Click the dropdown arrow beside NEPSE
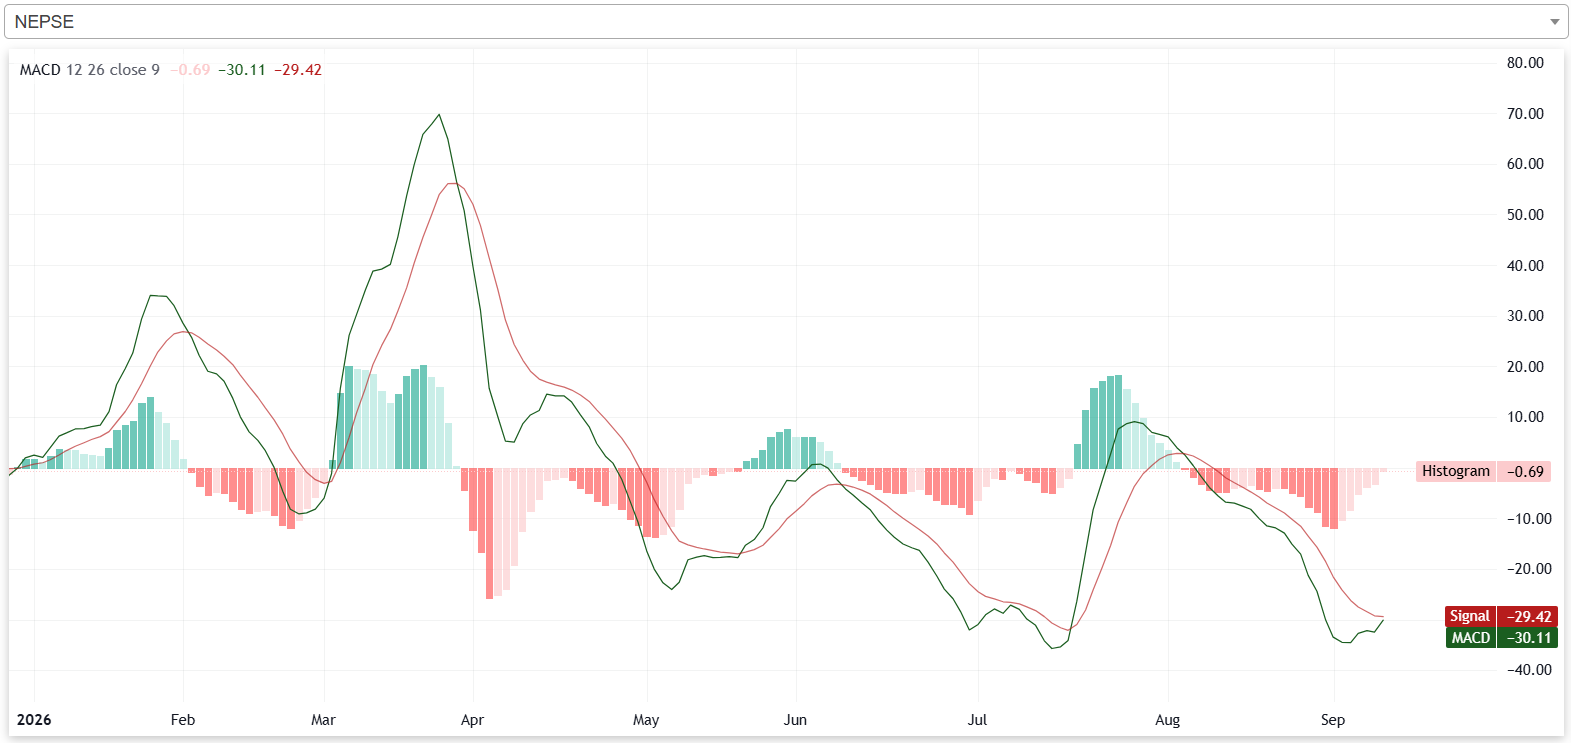 (x=1554, y=22)
